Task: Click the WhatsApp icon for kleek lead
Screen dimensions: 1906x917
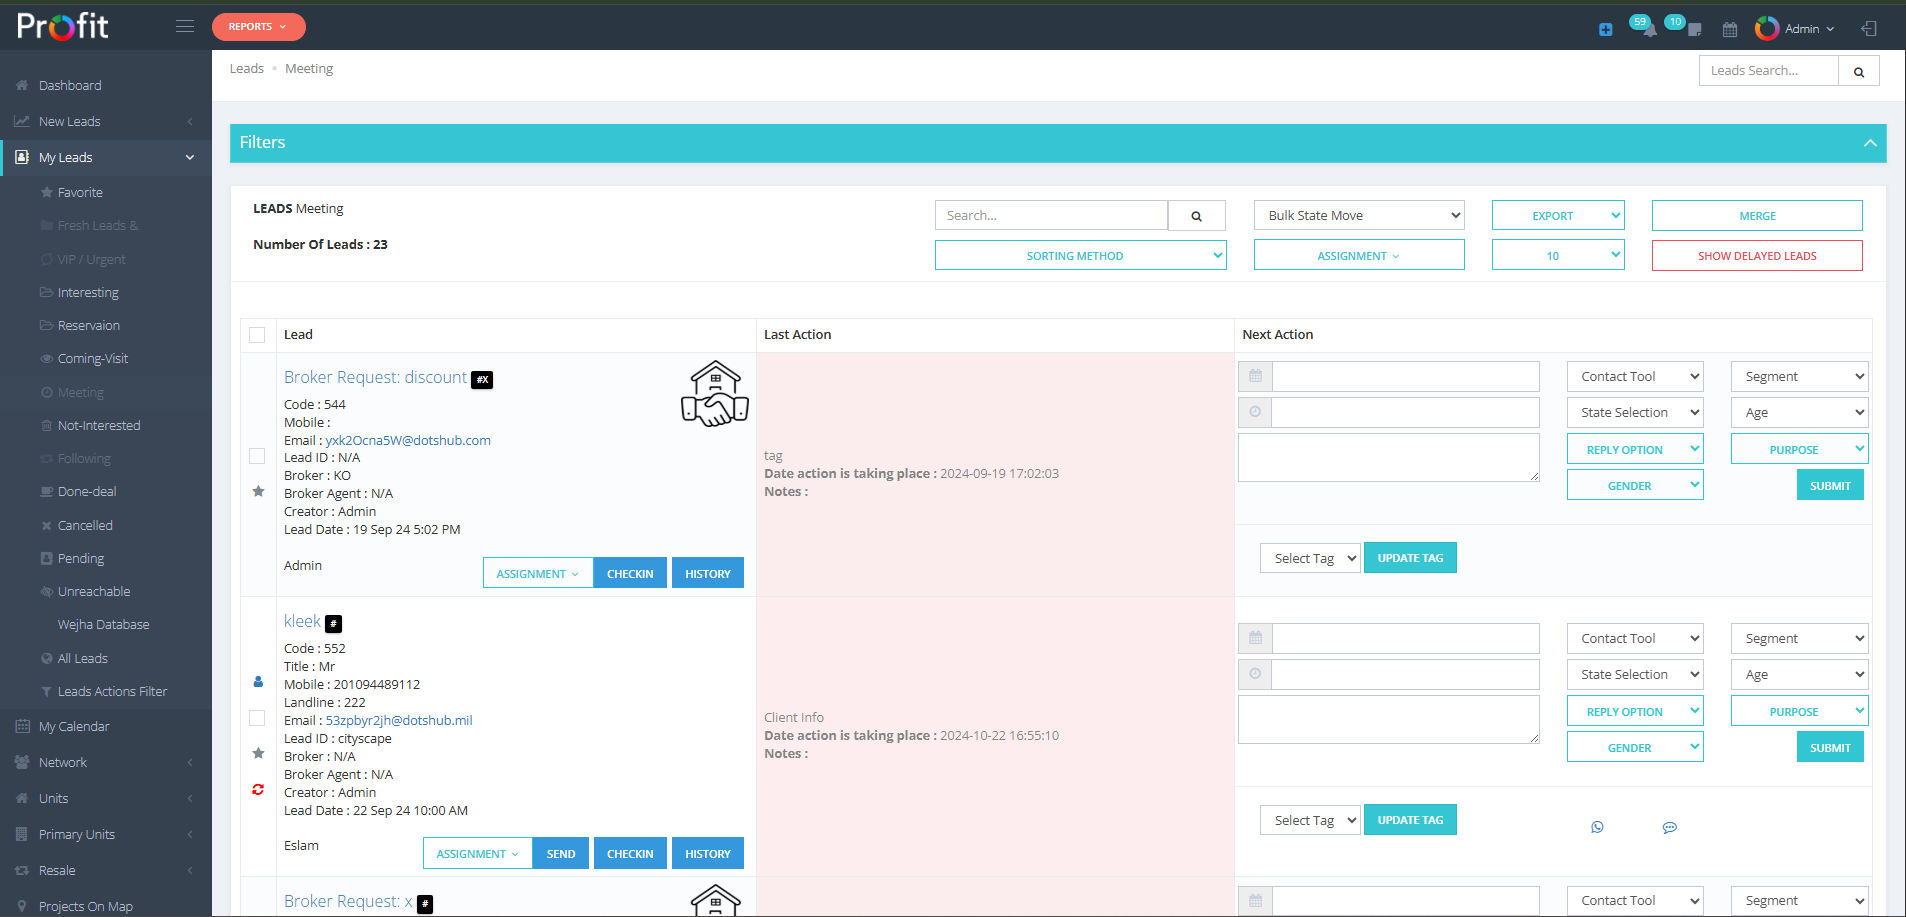Action: (1597, 827)
